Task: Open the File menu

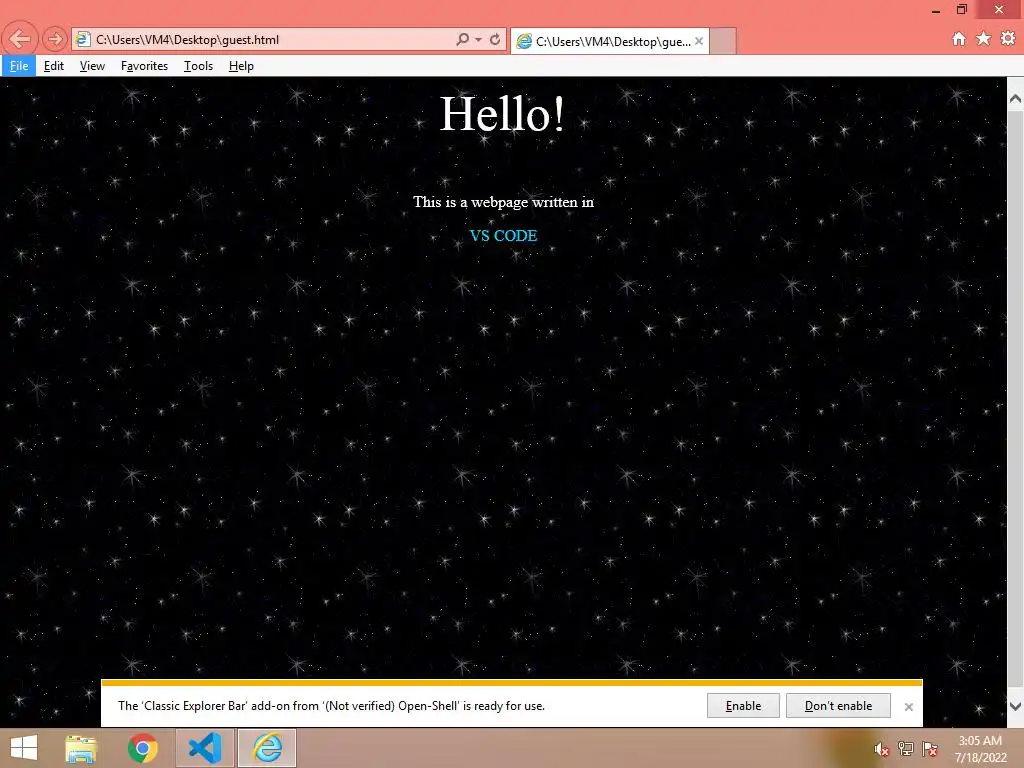Action: (19, 66)
